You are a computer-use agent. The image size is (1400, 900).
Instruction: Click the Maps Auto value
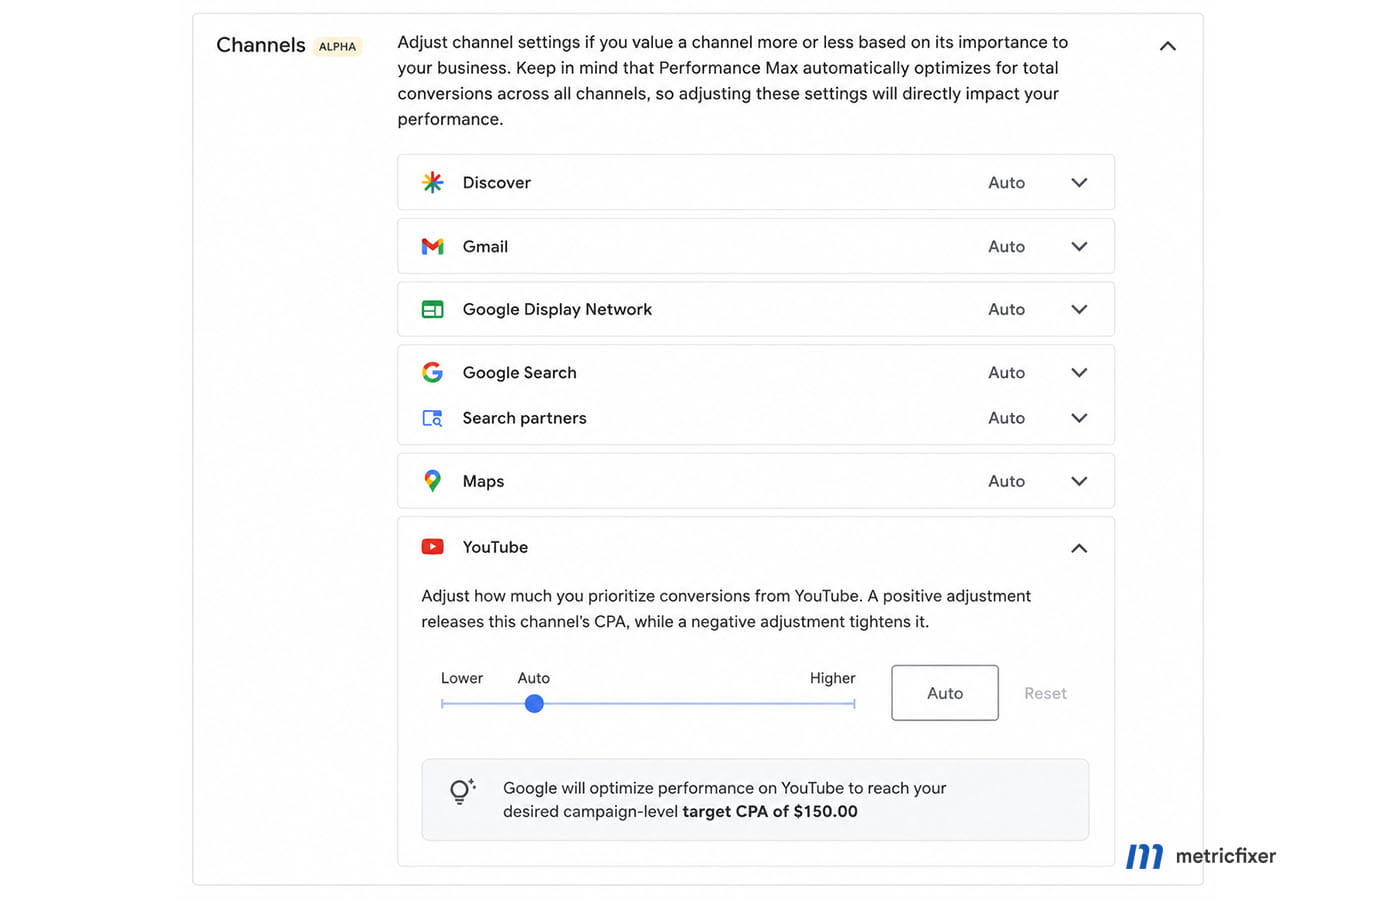click(1006, 481)
